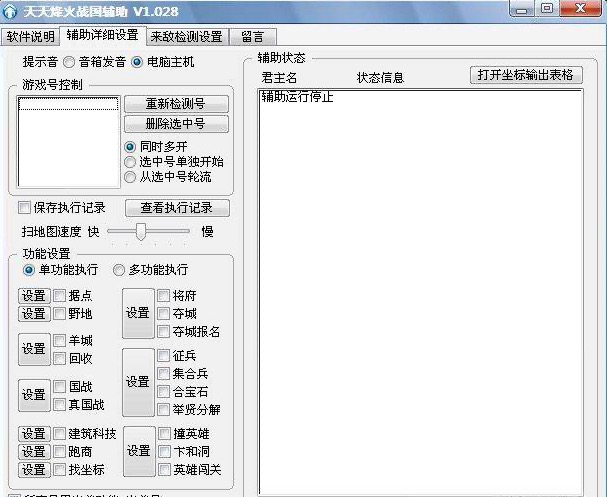Tick the 将府 checkbox
Viewport: 607px width, 497px height.
click(x=163, y=296)
